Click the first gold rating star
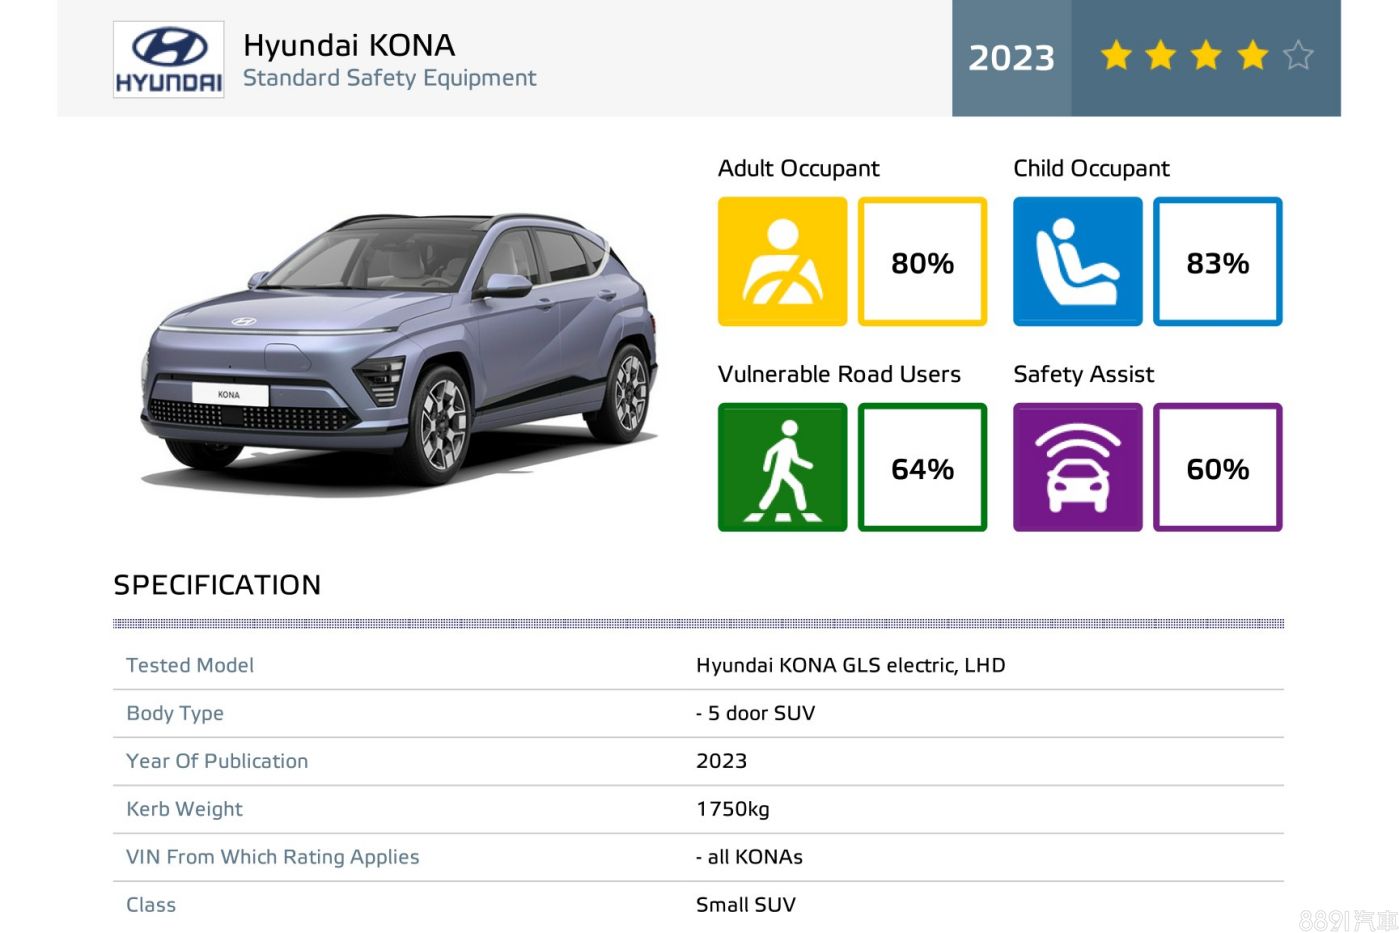1399x933 pixels. [x=1116, y=55]
